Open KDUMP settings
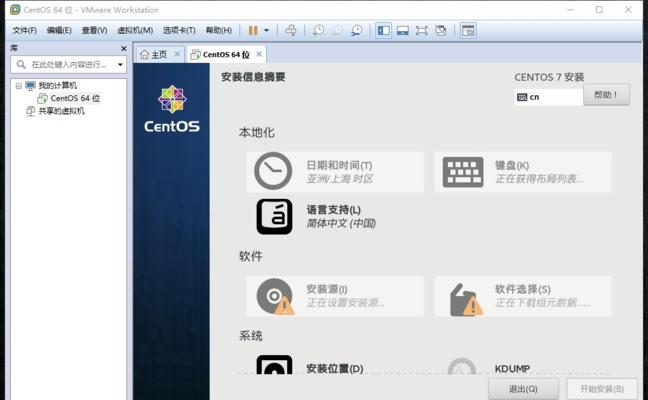 click(523, 365)
